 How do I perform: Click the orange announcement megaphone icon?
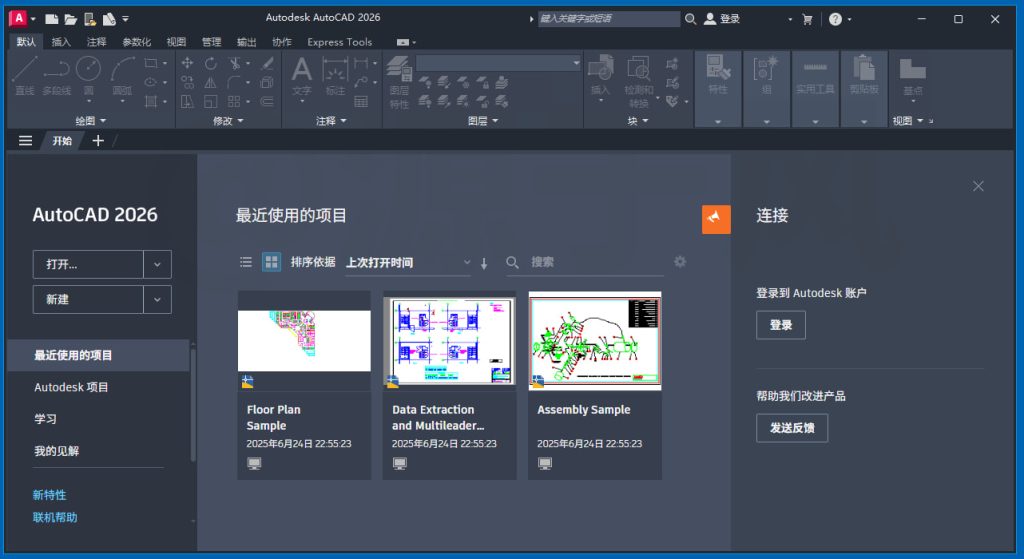pyautogui.click(x=716, y=219)
